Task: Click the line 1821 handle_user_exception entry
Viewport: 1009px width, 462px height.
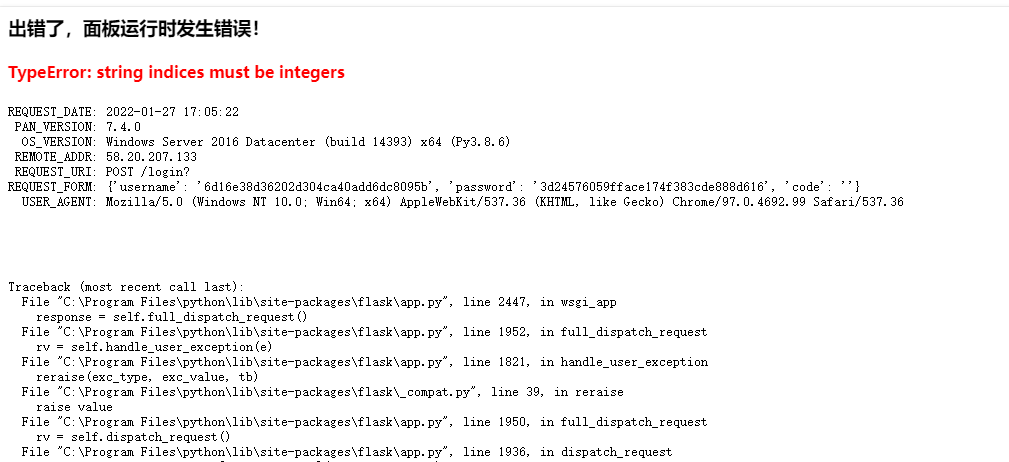Action: point(364,362)
